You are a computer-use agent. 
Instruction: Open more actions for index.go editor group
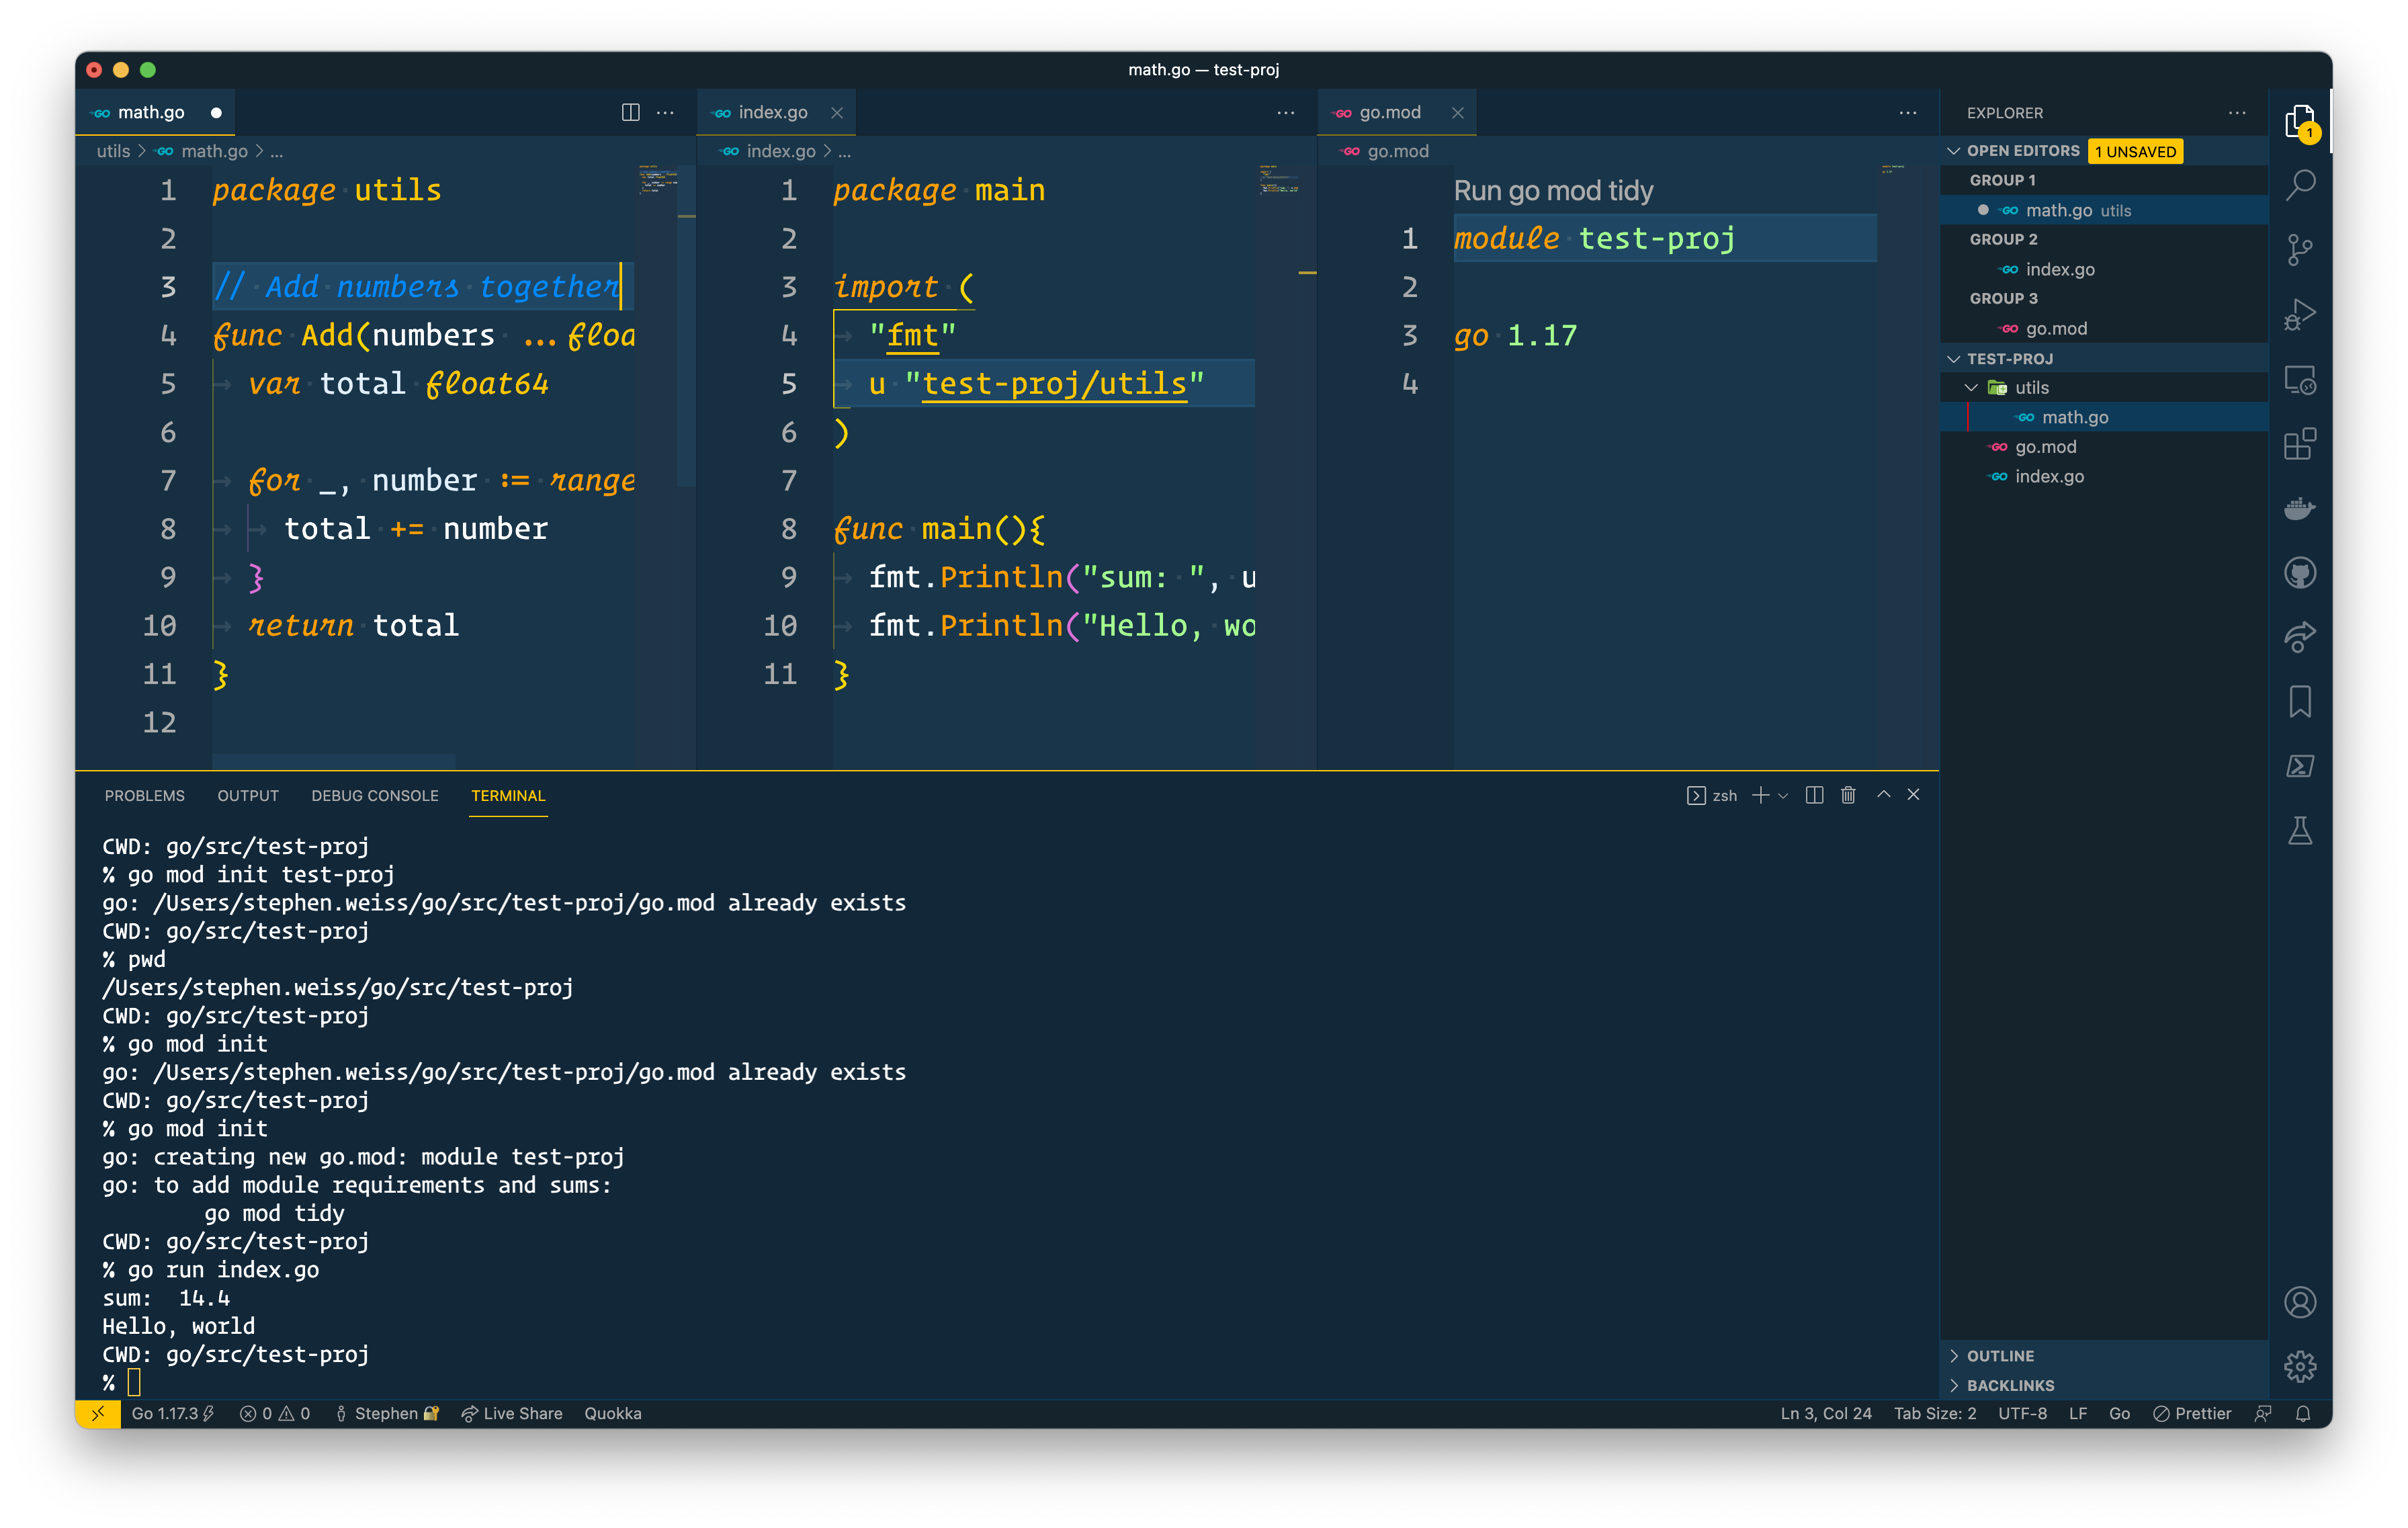click(1286, 112)
